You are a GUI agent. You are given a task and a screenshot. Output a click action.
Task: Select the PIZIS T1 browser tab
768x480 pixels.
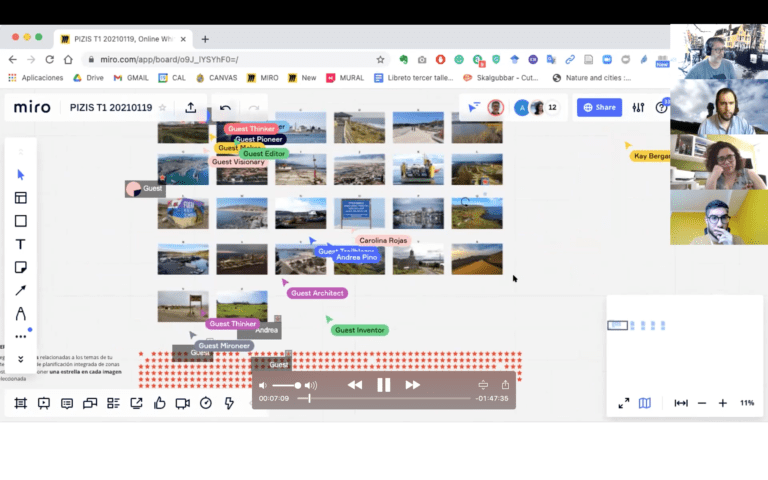pos(123,39)
